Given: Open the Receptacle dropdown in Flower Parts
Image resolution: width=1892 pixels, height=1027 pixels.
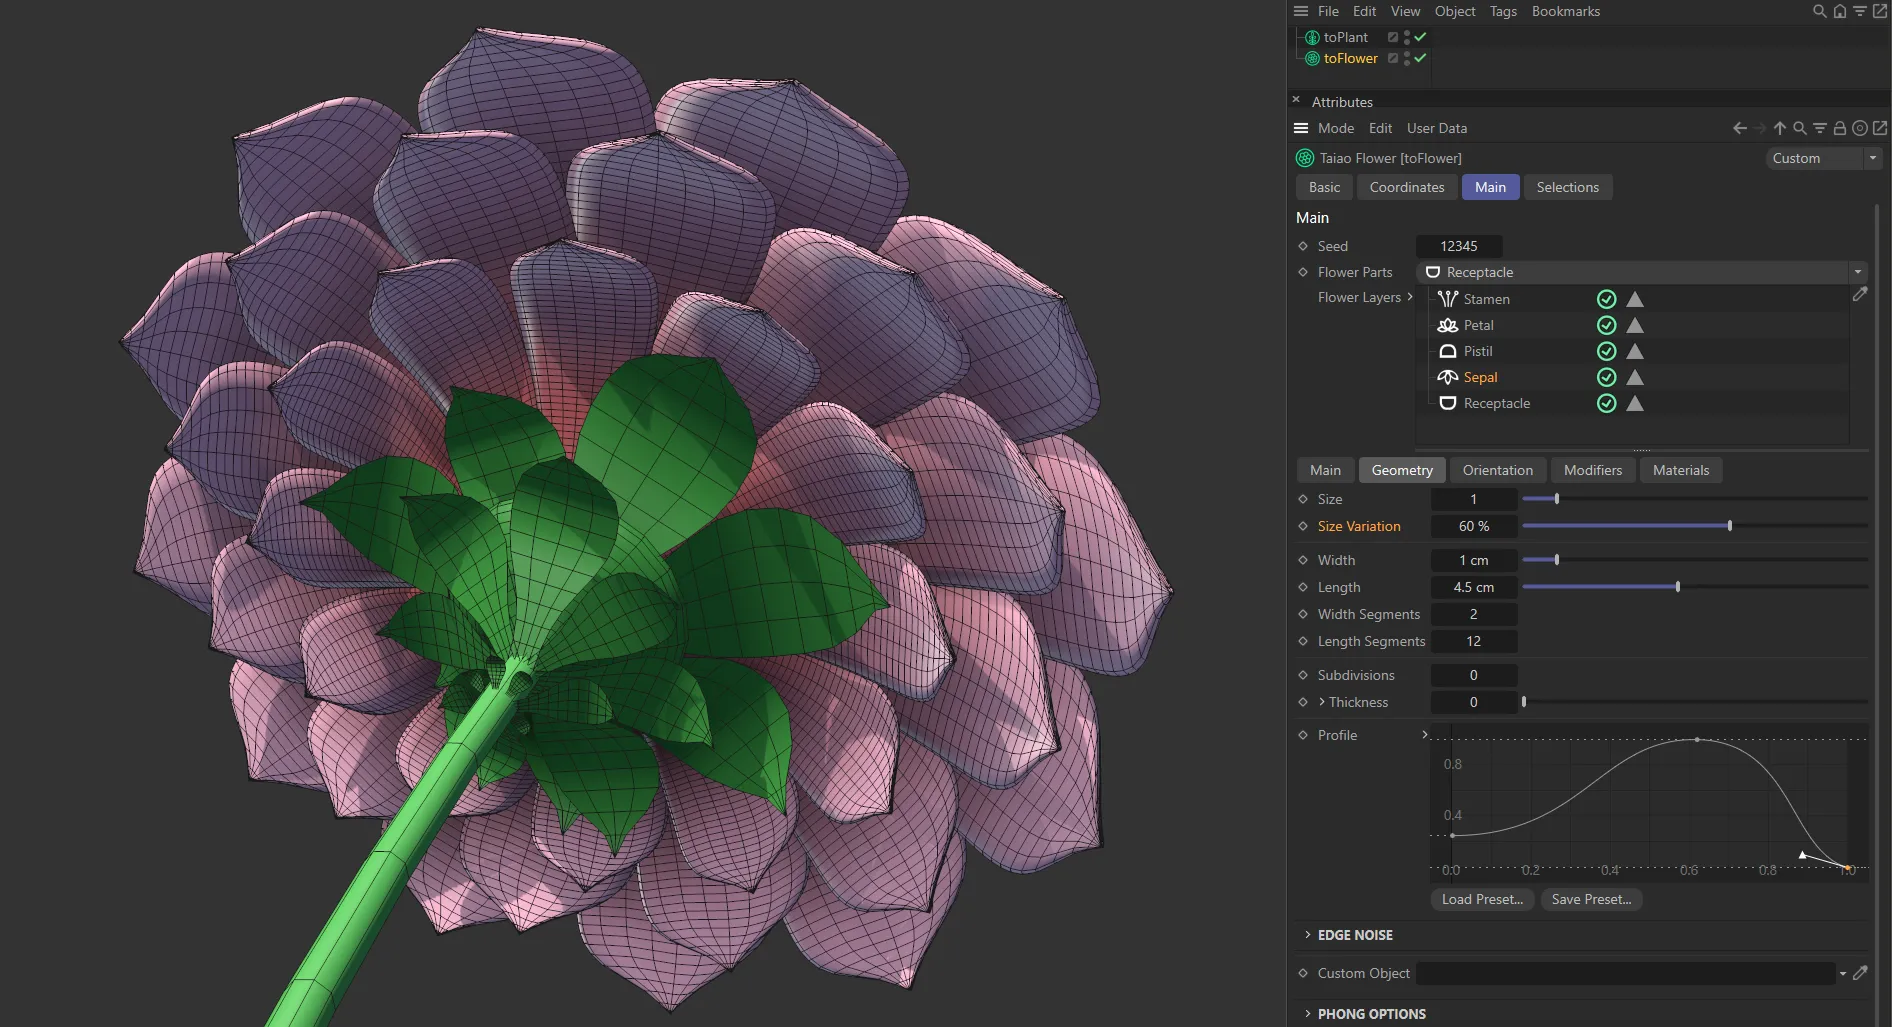Looking at the screenshot, I should coord(1857,272).
